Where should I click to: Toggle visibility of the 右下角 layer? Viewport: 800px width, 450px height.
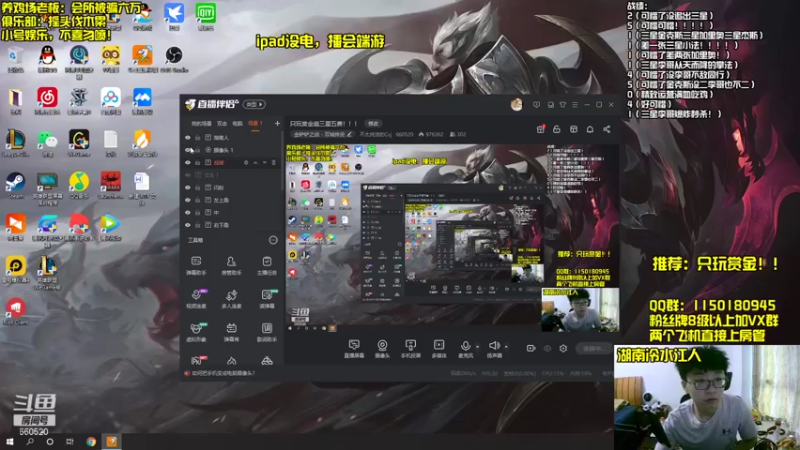click(188, 225)
